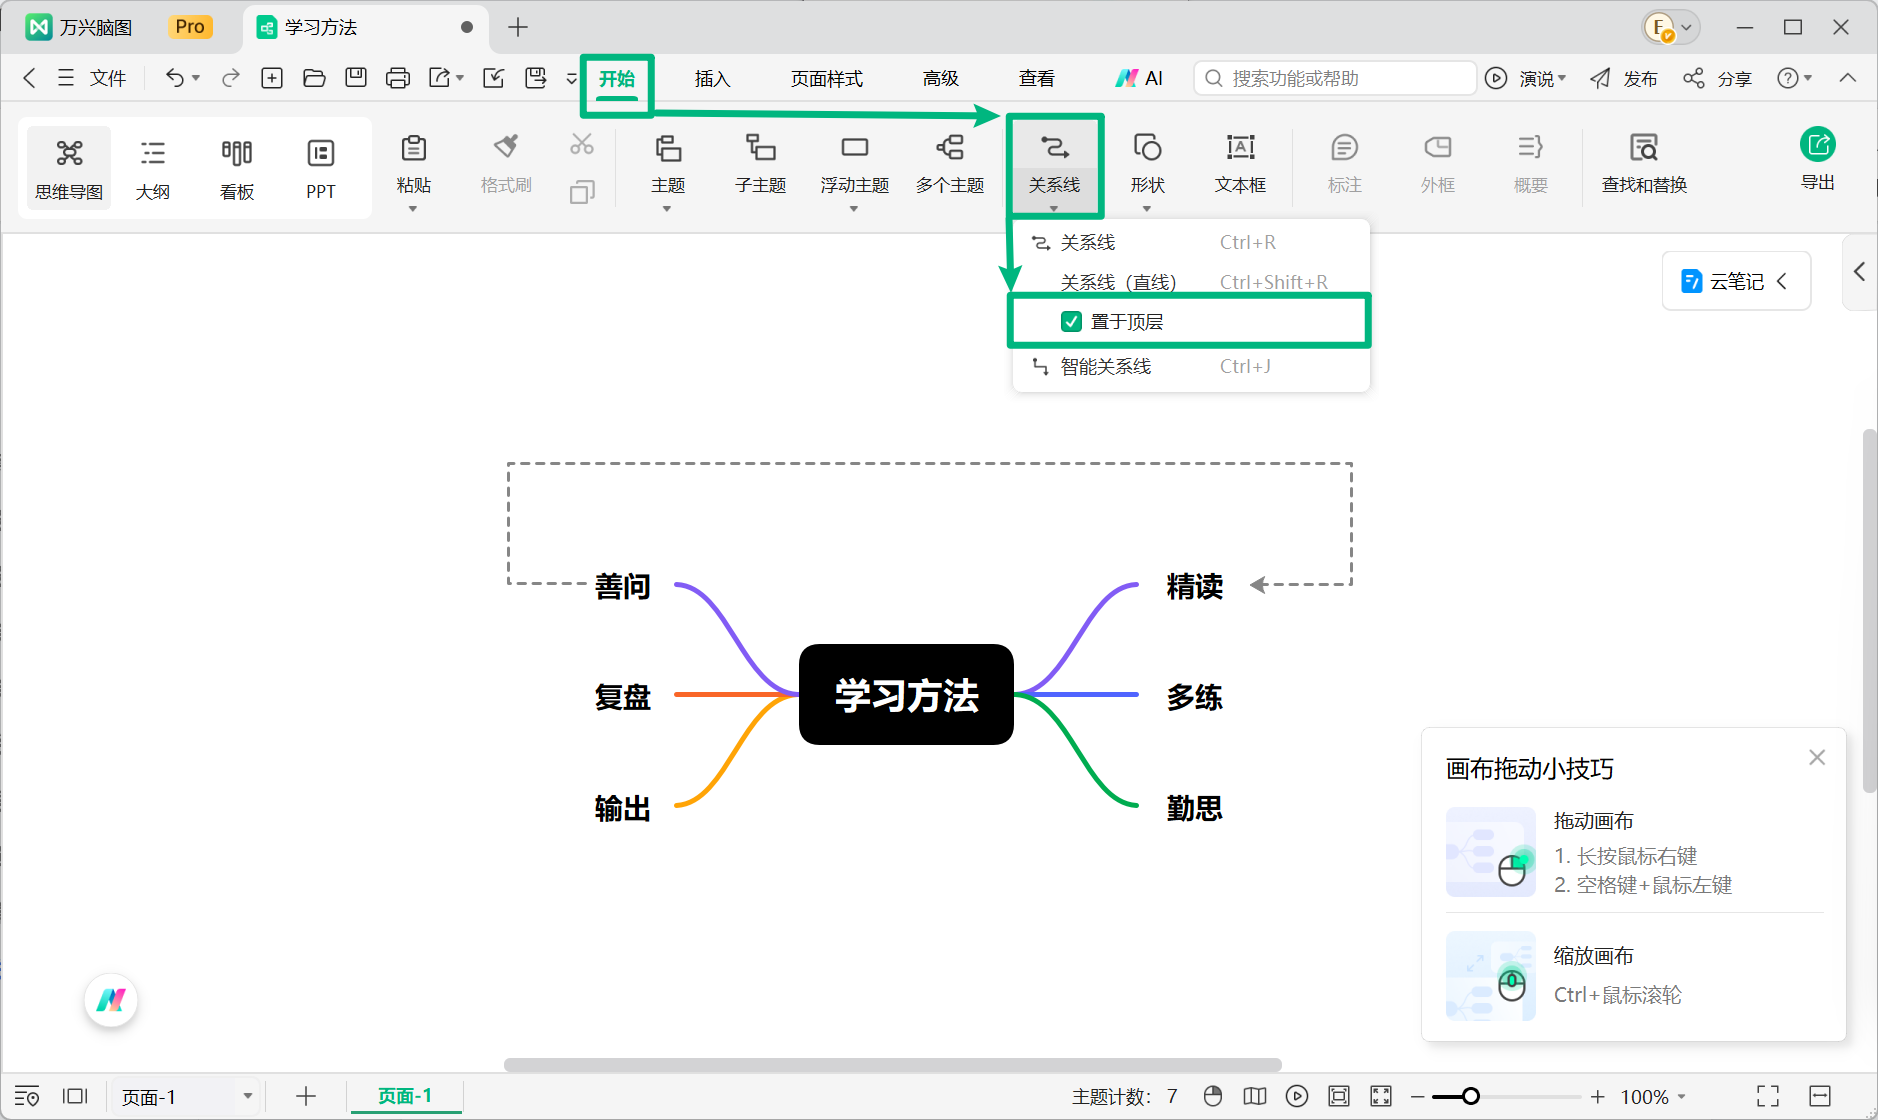Open the 主题 topic dropdown arrow
Image resolution: width=1878 pixels, height=1120 pixels.
(667, 208)
